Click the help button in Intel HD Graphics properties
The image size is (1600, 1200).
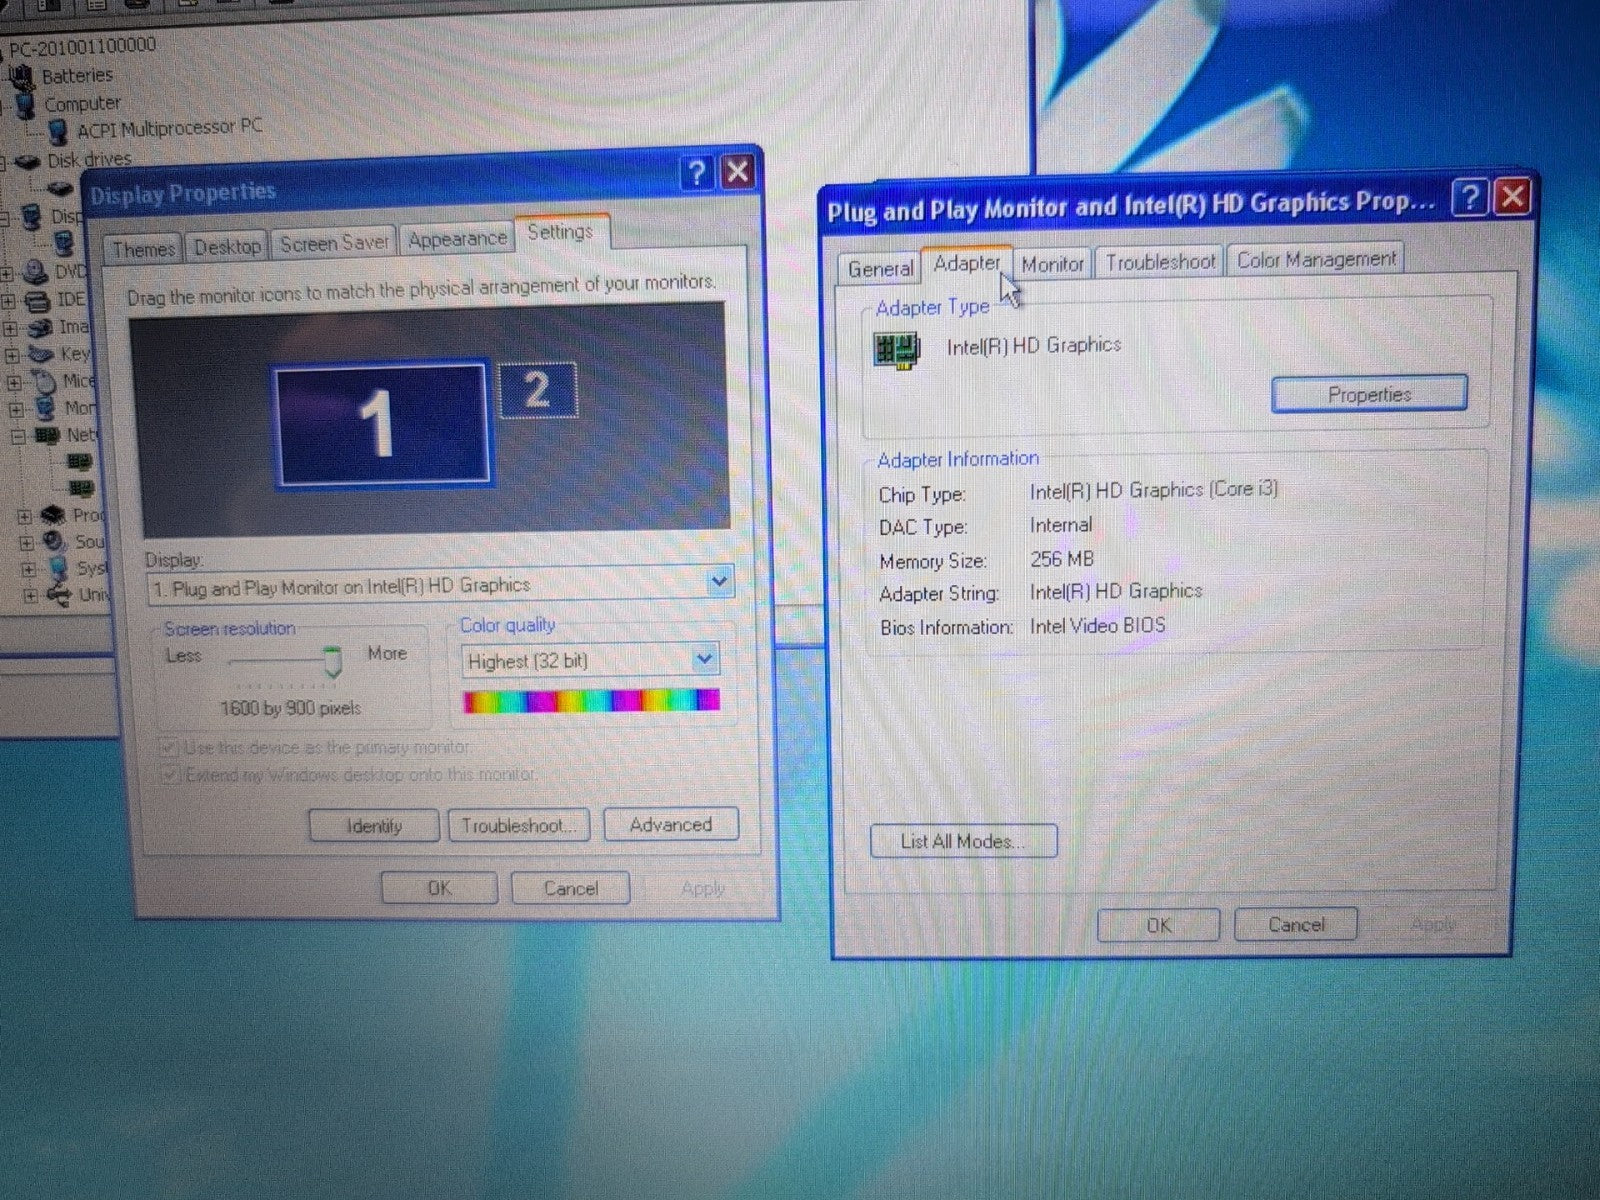[1468, 198]
